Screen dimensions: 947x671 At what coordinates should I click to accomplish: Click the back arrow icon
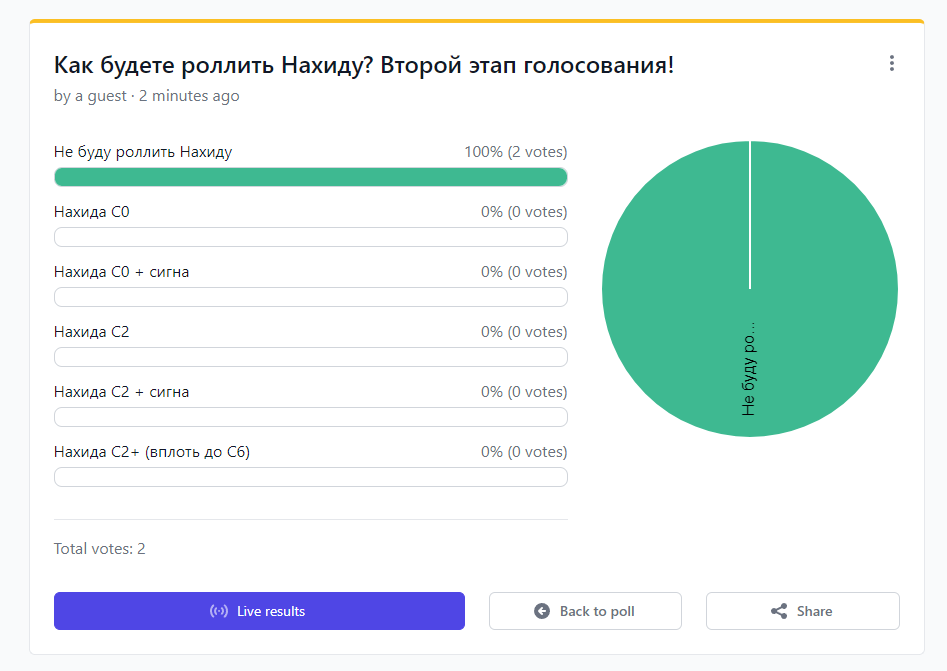(x=542, y=611)
